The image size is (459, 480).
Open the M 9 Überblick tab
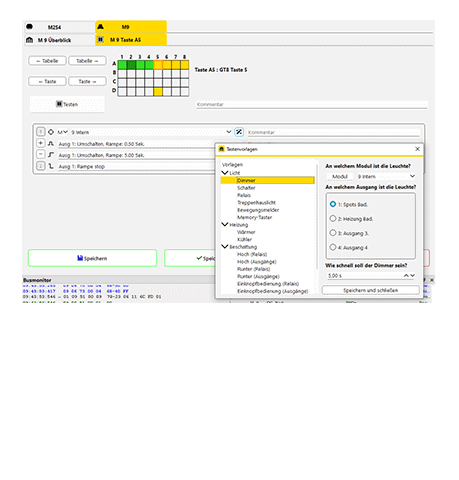pos(60,40)
